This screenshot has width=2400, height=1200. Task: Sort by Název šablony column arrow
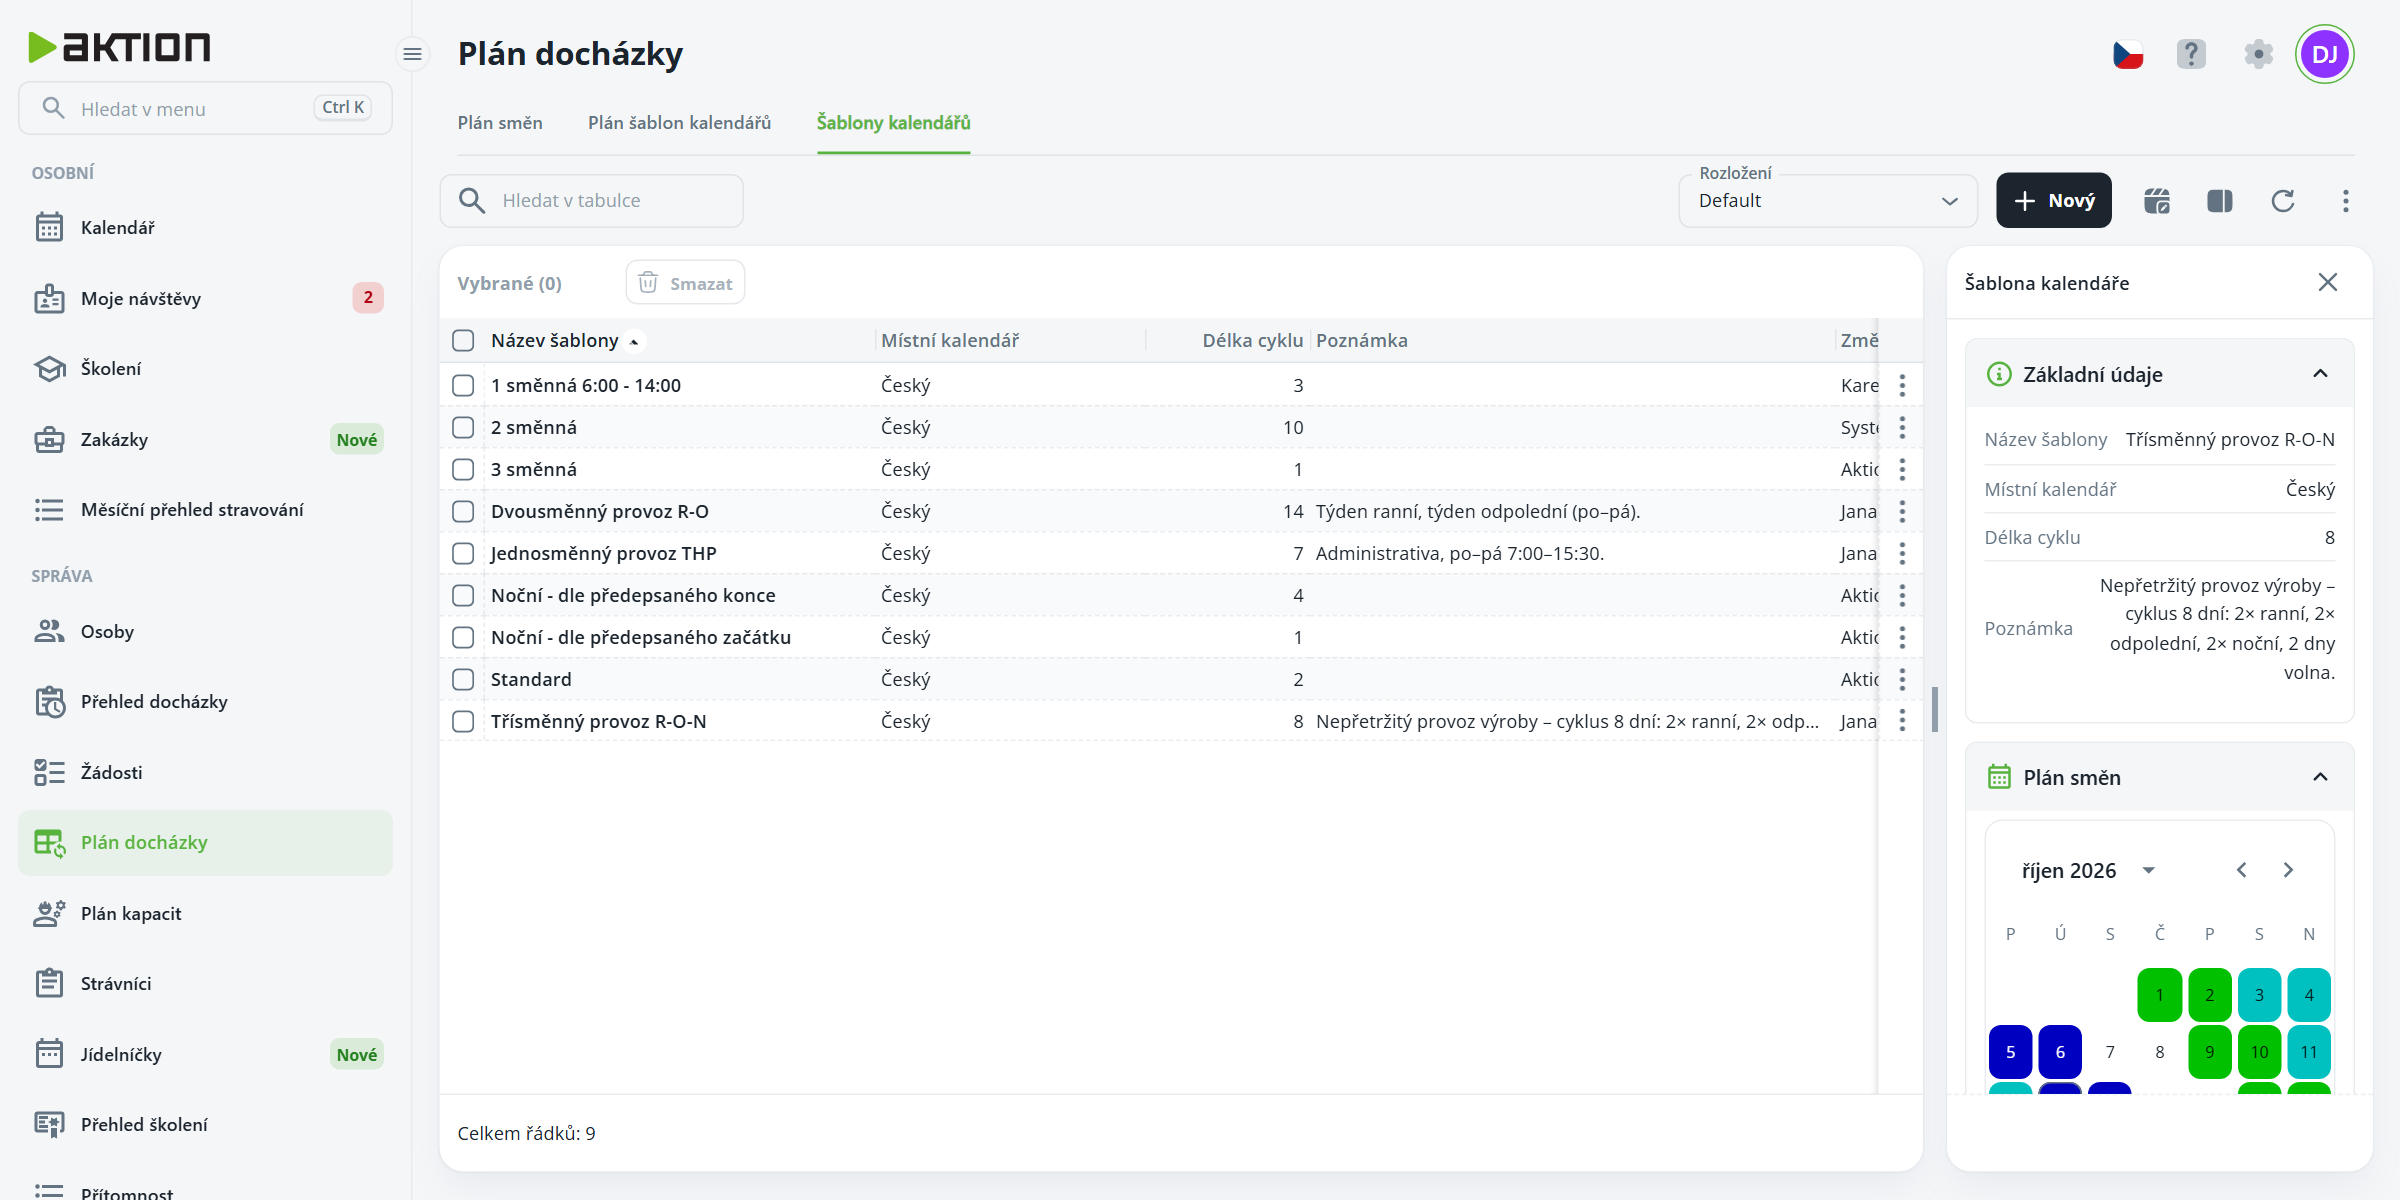coord(634,342)
